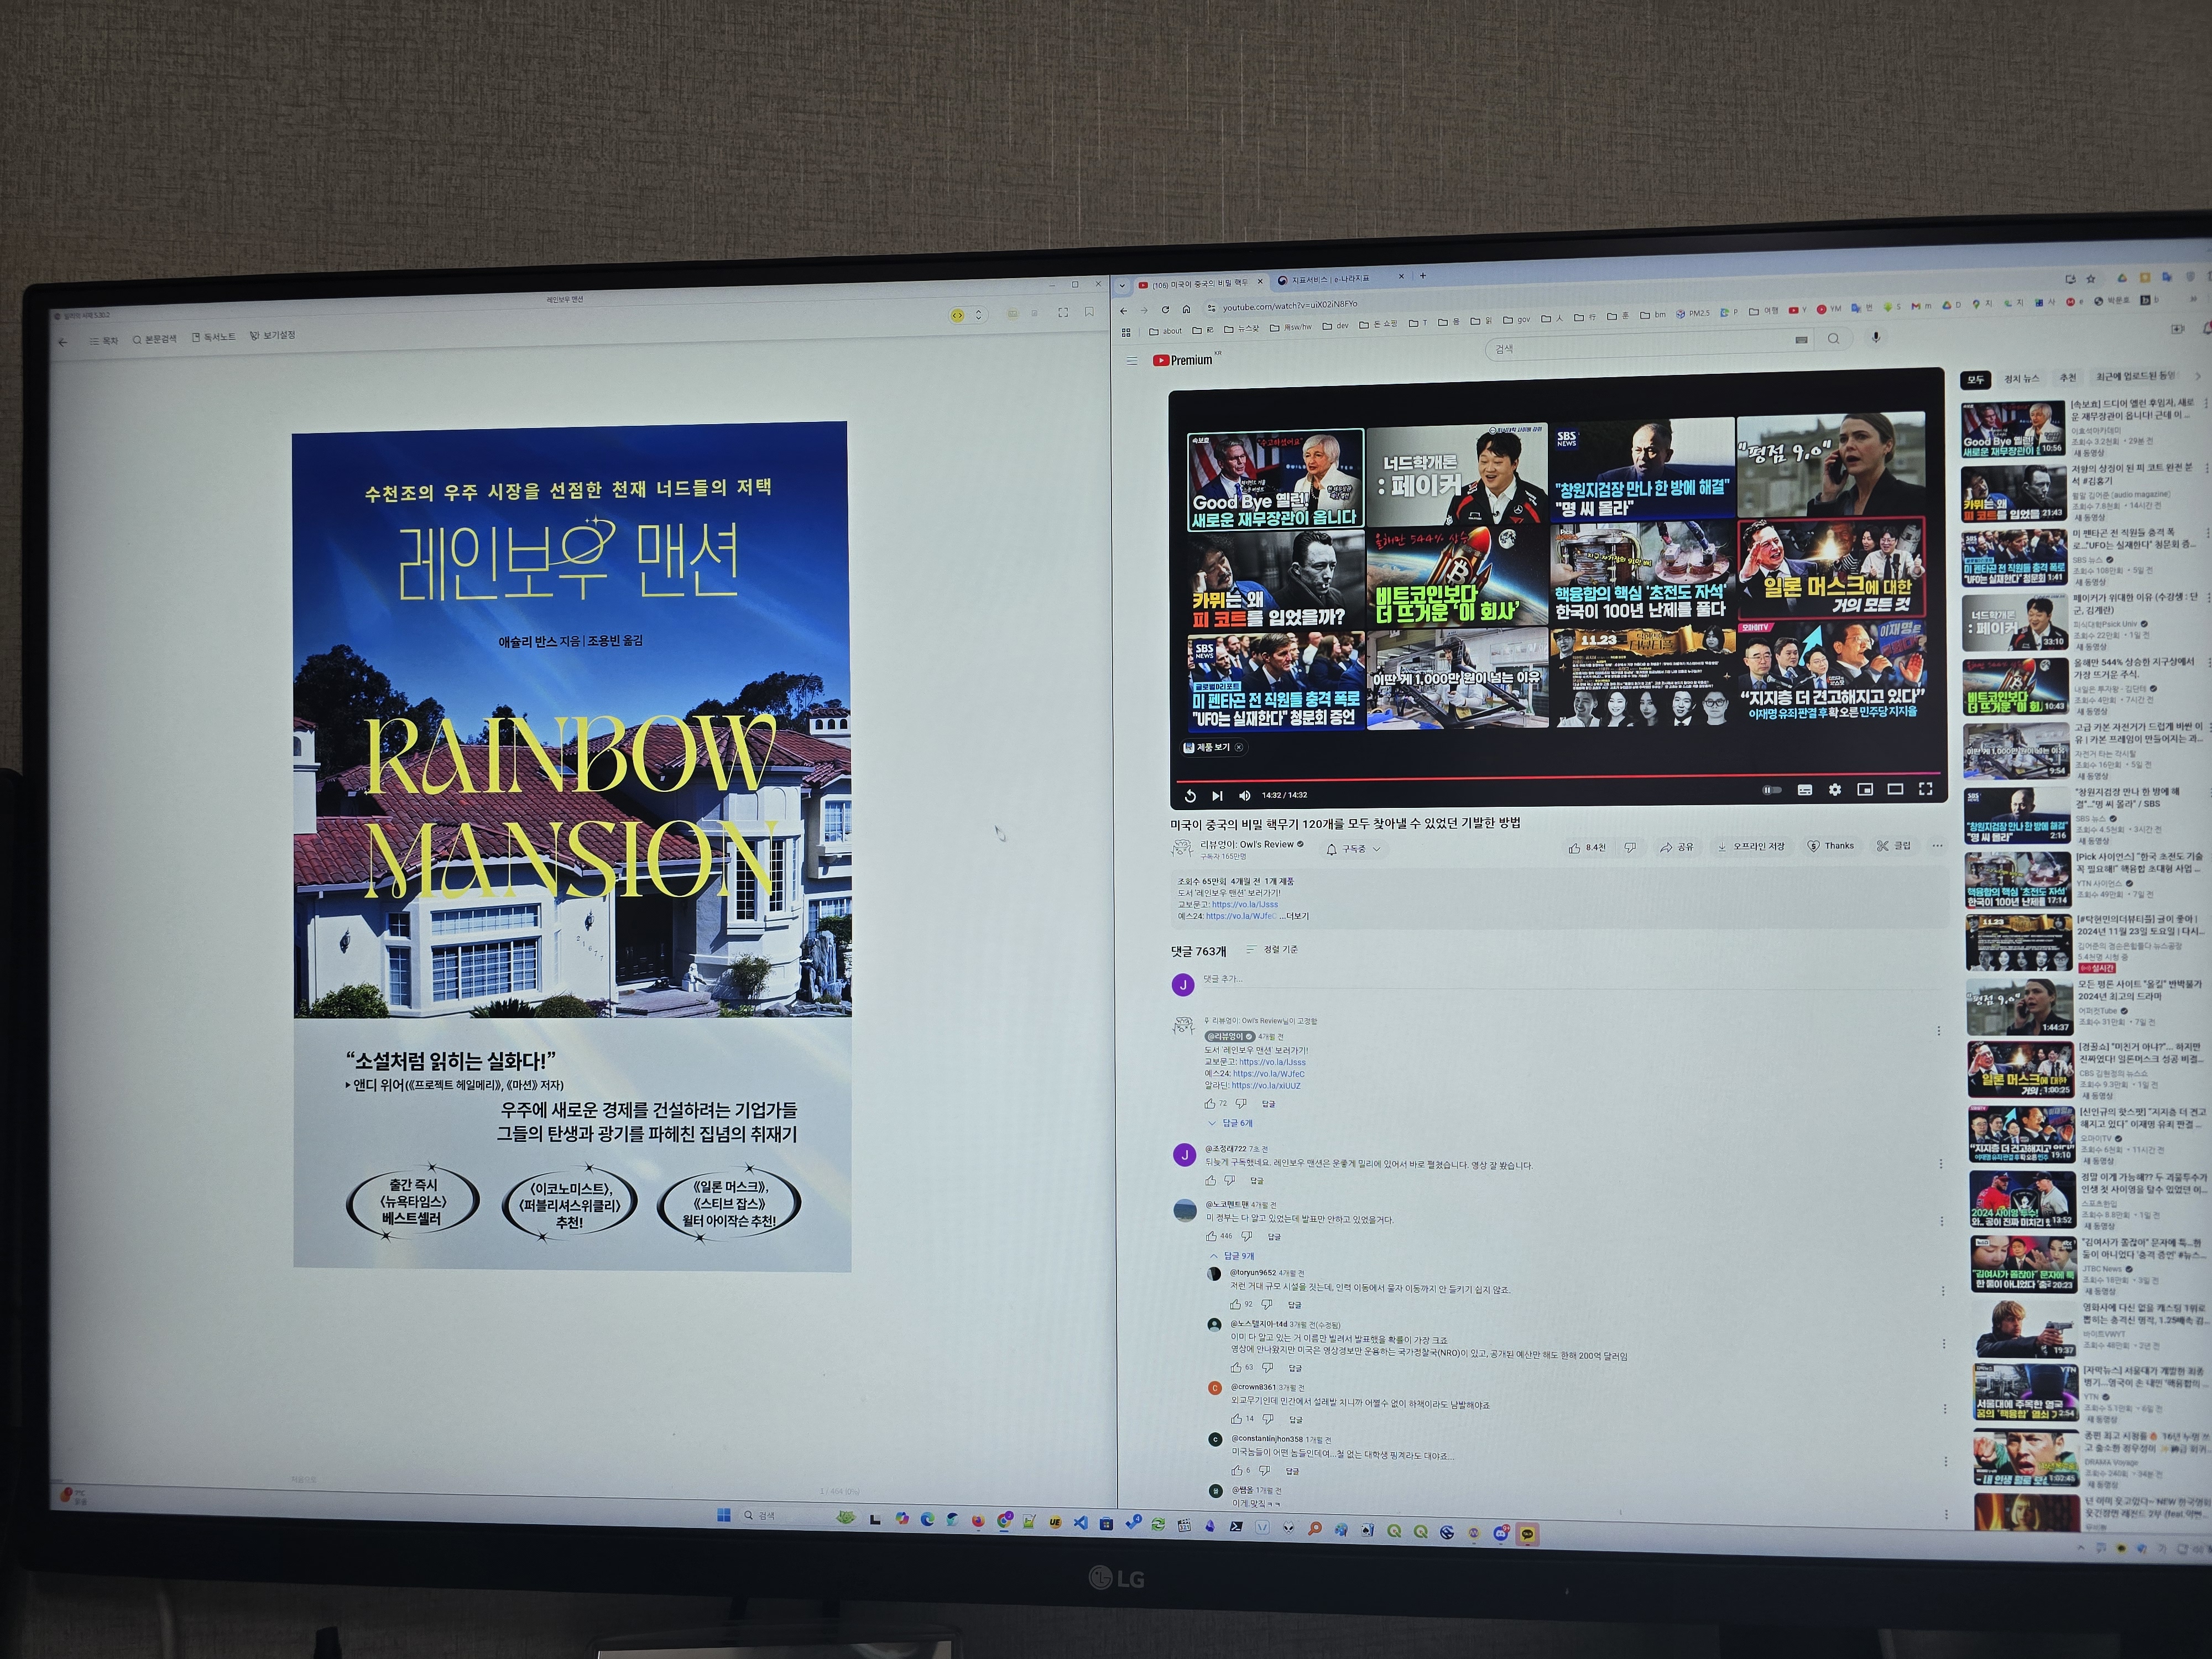
Task: Bookmark the current e-book page
Action: [x=1089, y=313]
